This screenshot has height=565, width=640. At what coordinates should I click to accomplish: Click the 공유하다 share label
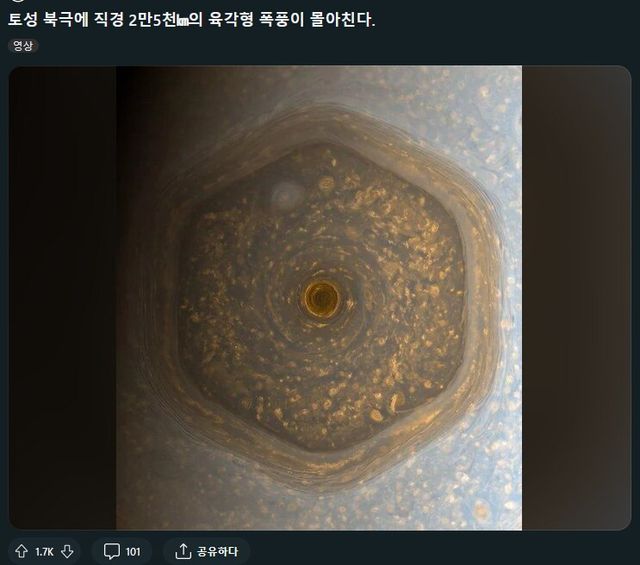(x=217, y=552)
